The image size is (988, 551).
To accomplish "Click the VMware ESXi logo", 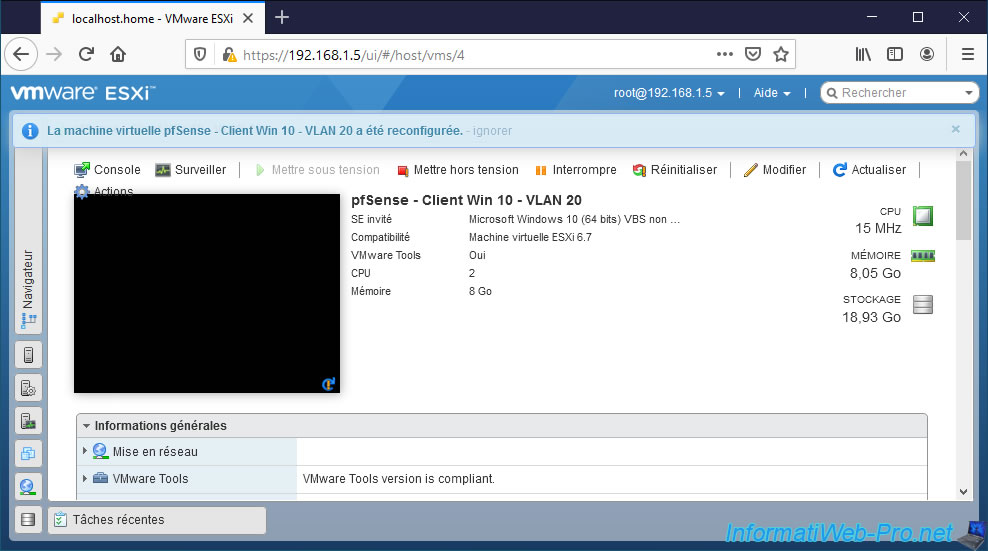I will [83, 93].
